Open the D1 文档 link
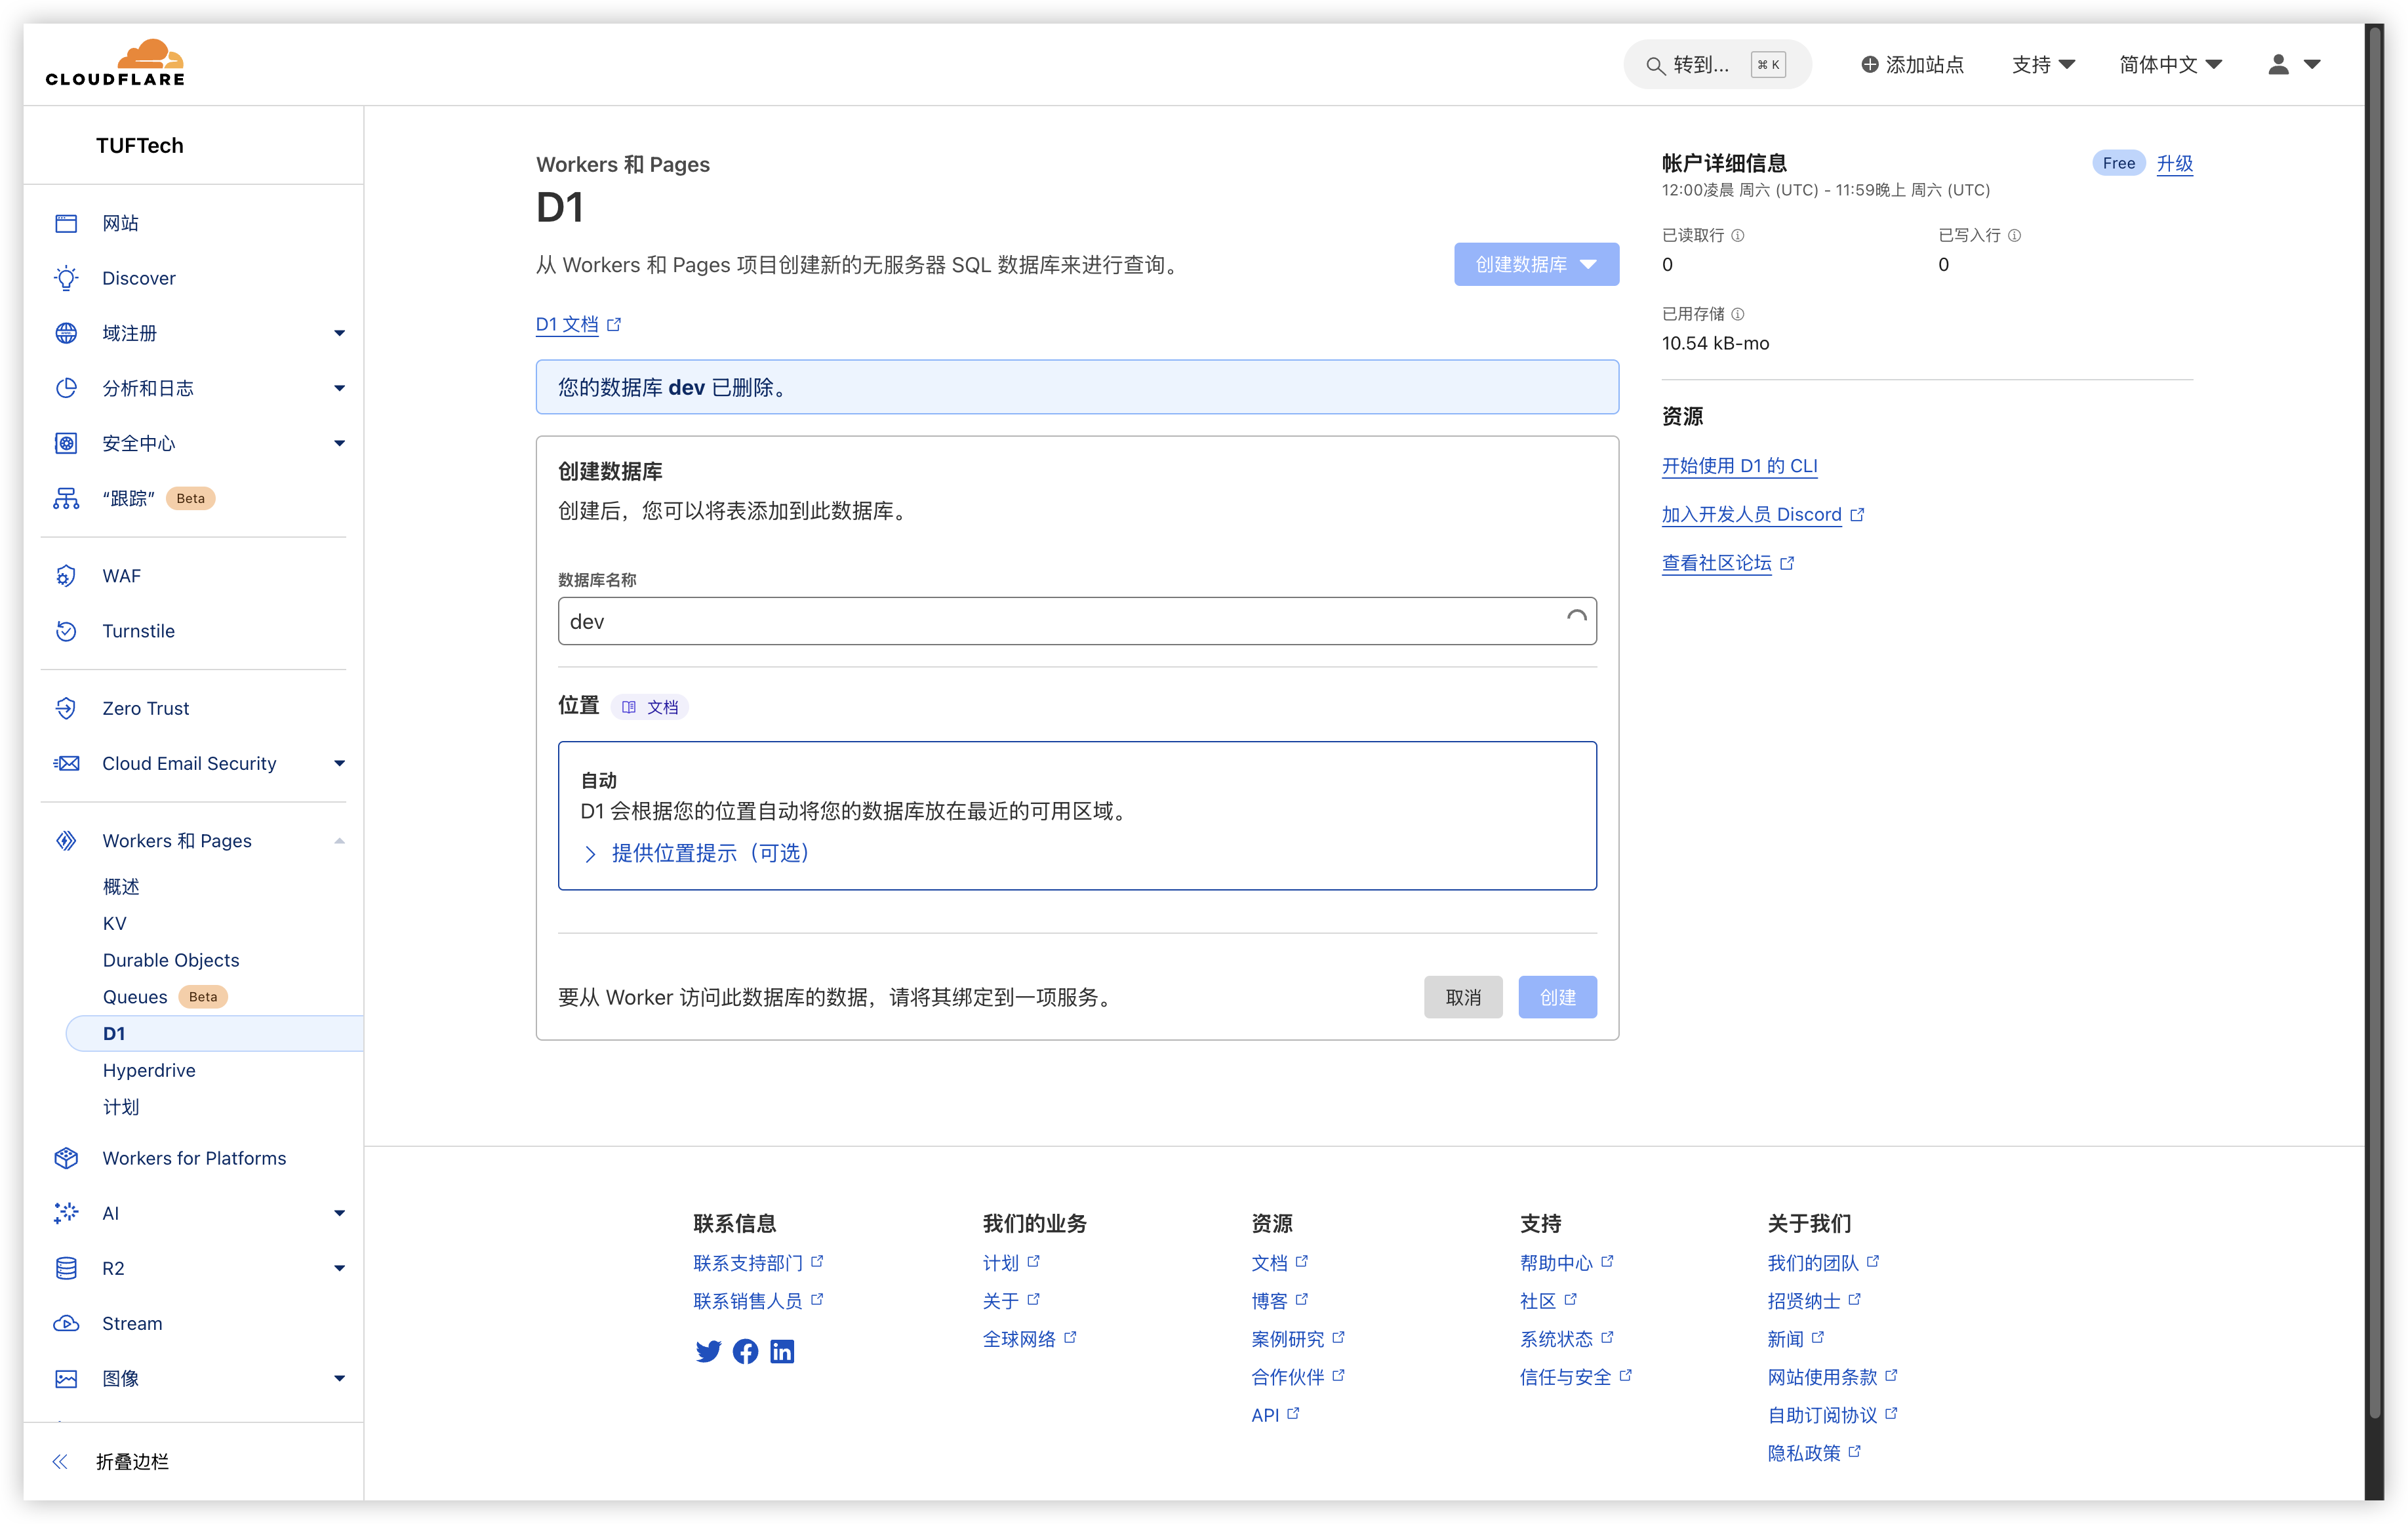The height and width of the screenshot is (1524, 2408). pos(568,324)
